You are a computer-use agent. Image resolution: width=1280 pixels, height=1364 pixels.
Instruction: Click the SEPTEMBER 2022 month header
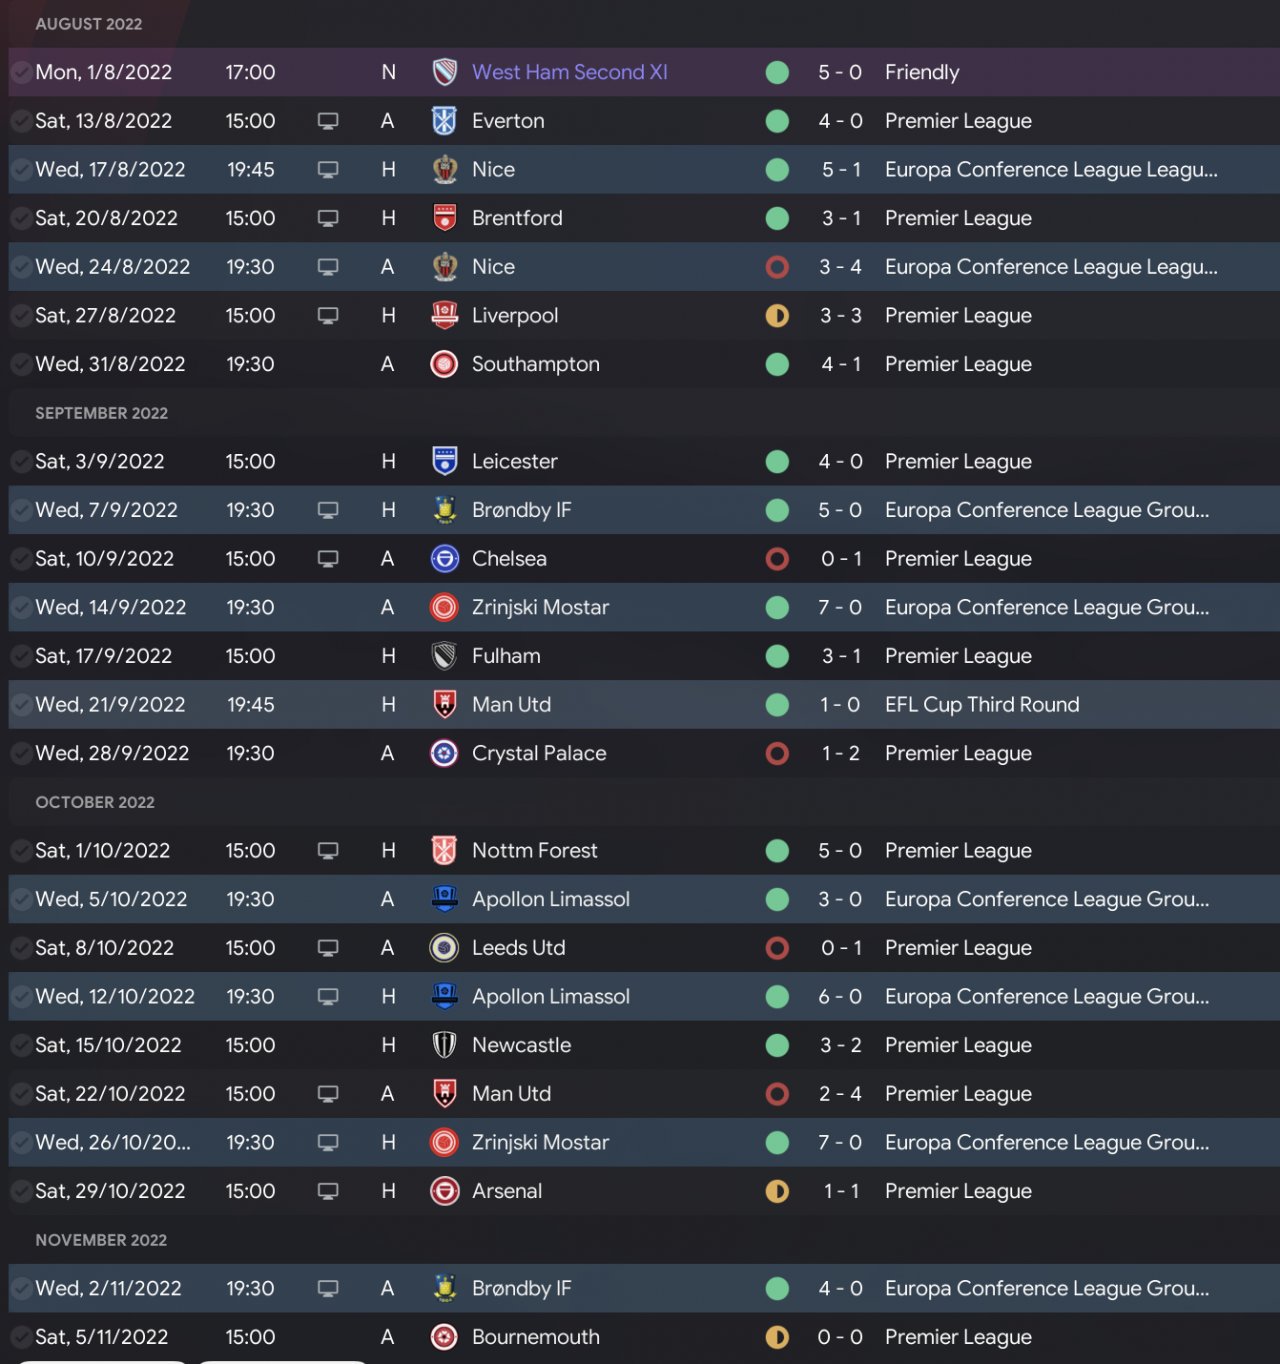click(101, 413)
